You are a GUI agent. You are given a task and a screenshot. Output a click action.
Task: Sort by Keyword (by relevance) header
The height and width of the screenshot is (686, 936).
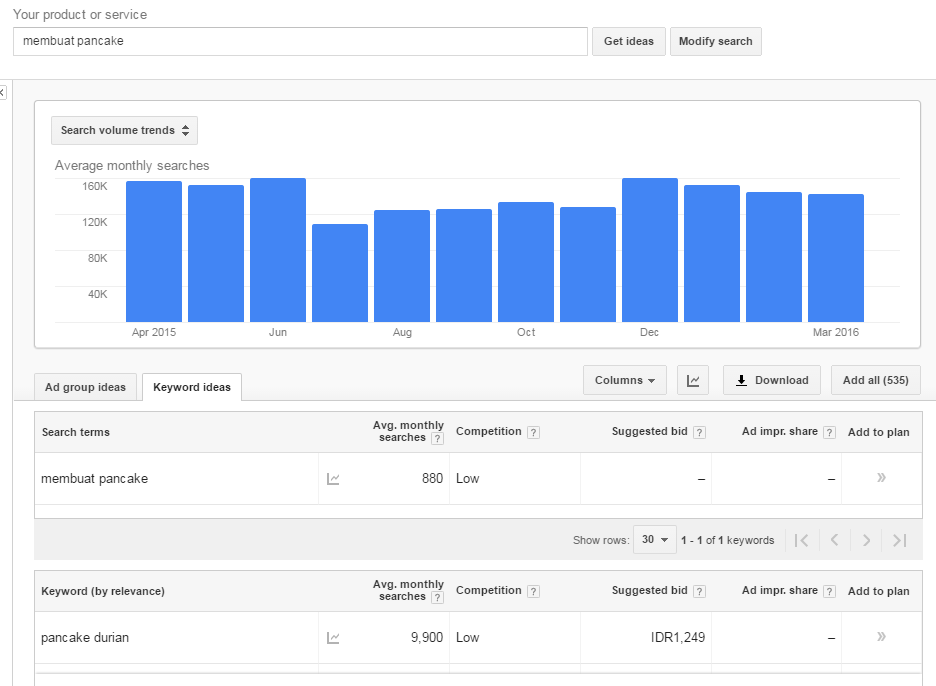click(103, 591)
